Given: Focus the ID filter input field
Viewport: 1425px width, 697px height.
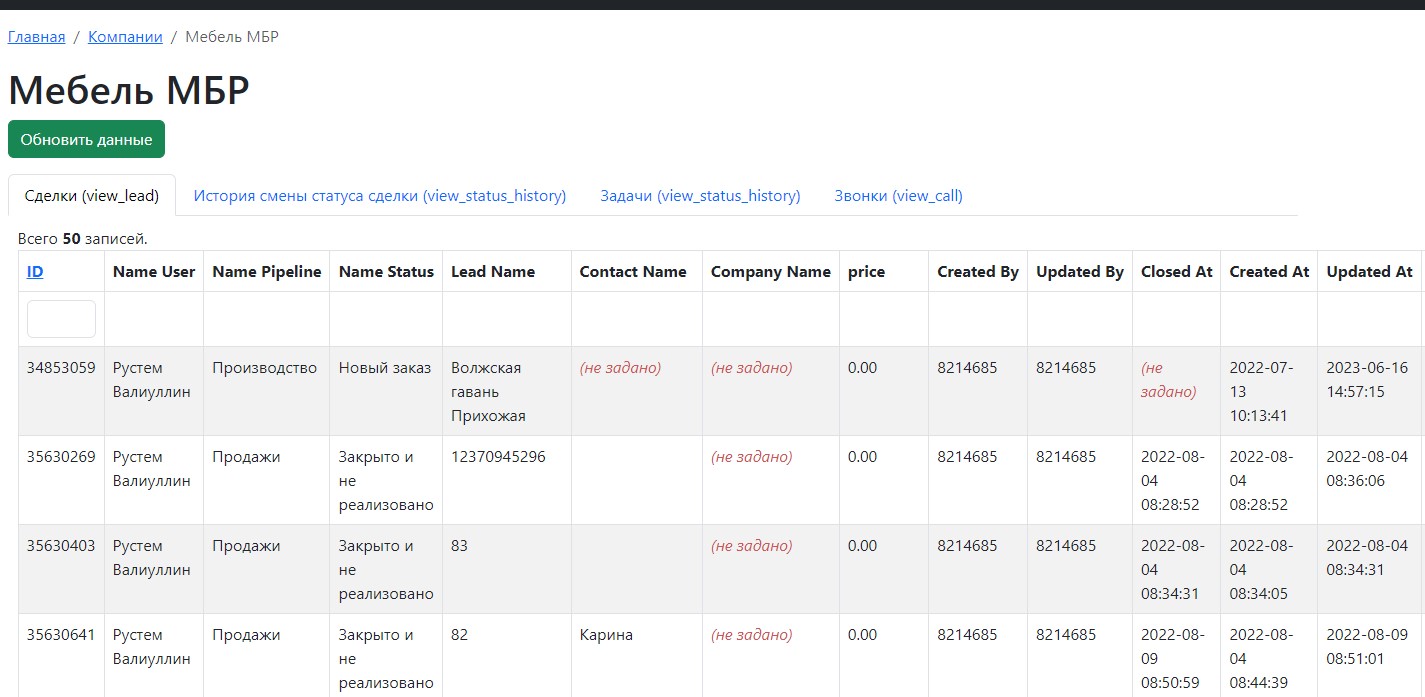Looking at the screenshot, I should 61,319.
